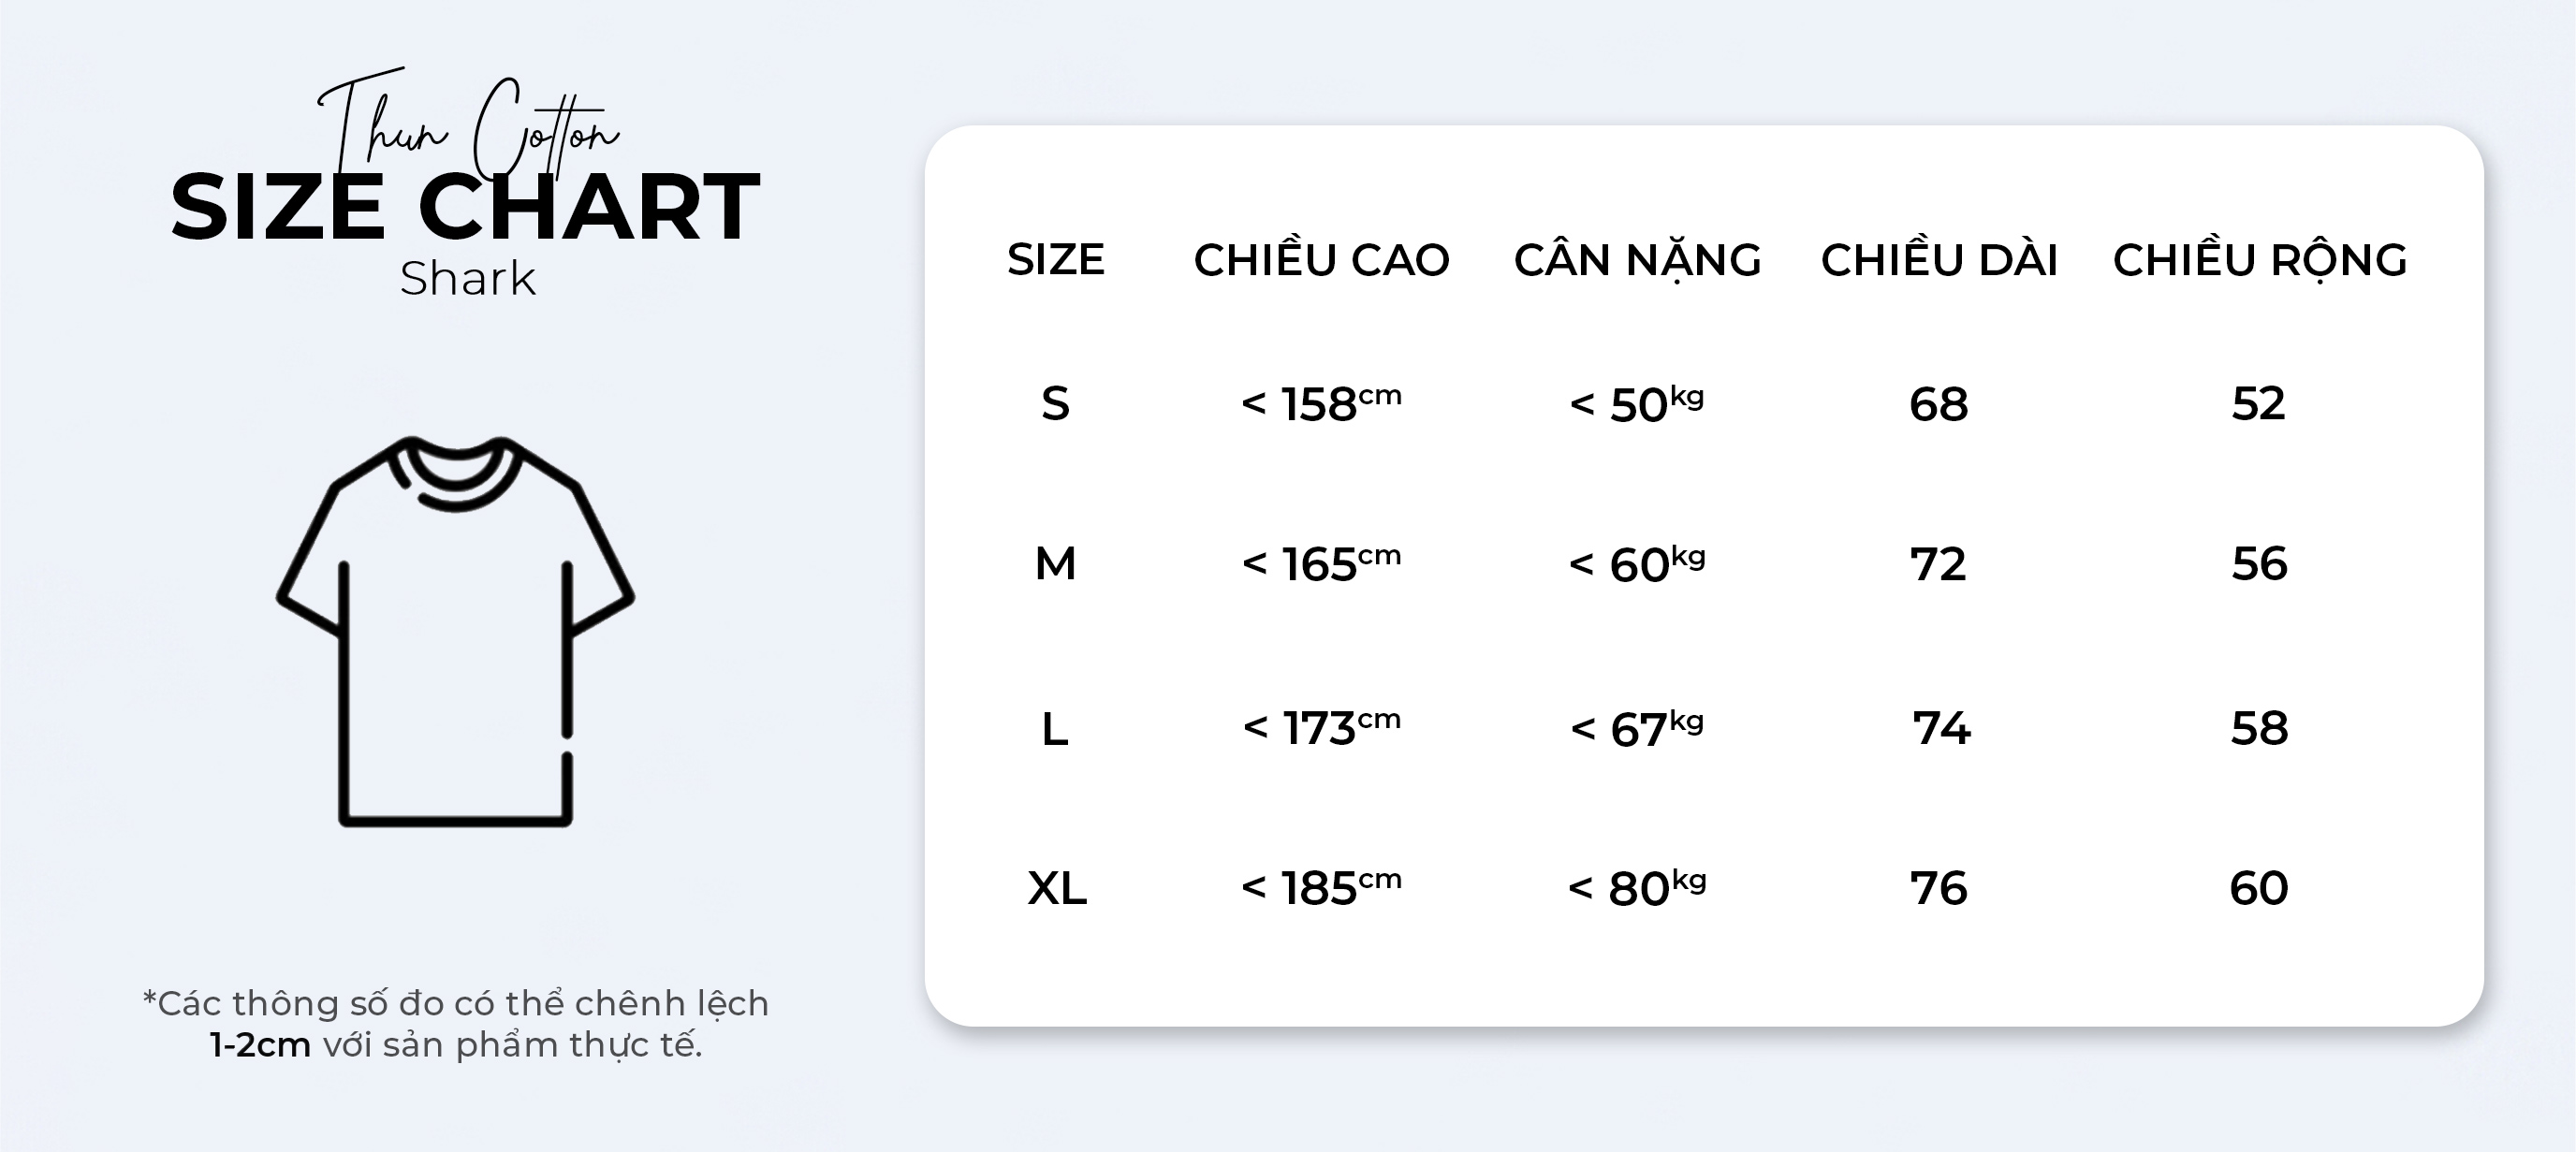Click width value 52 for size S
The height and width of the screenshot is (1152, 2576).
pos(2259,404)
